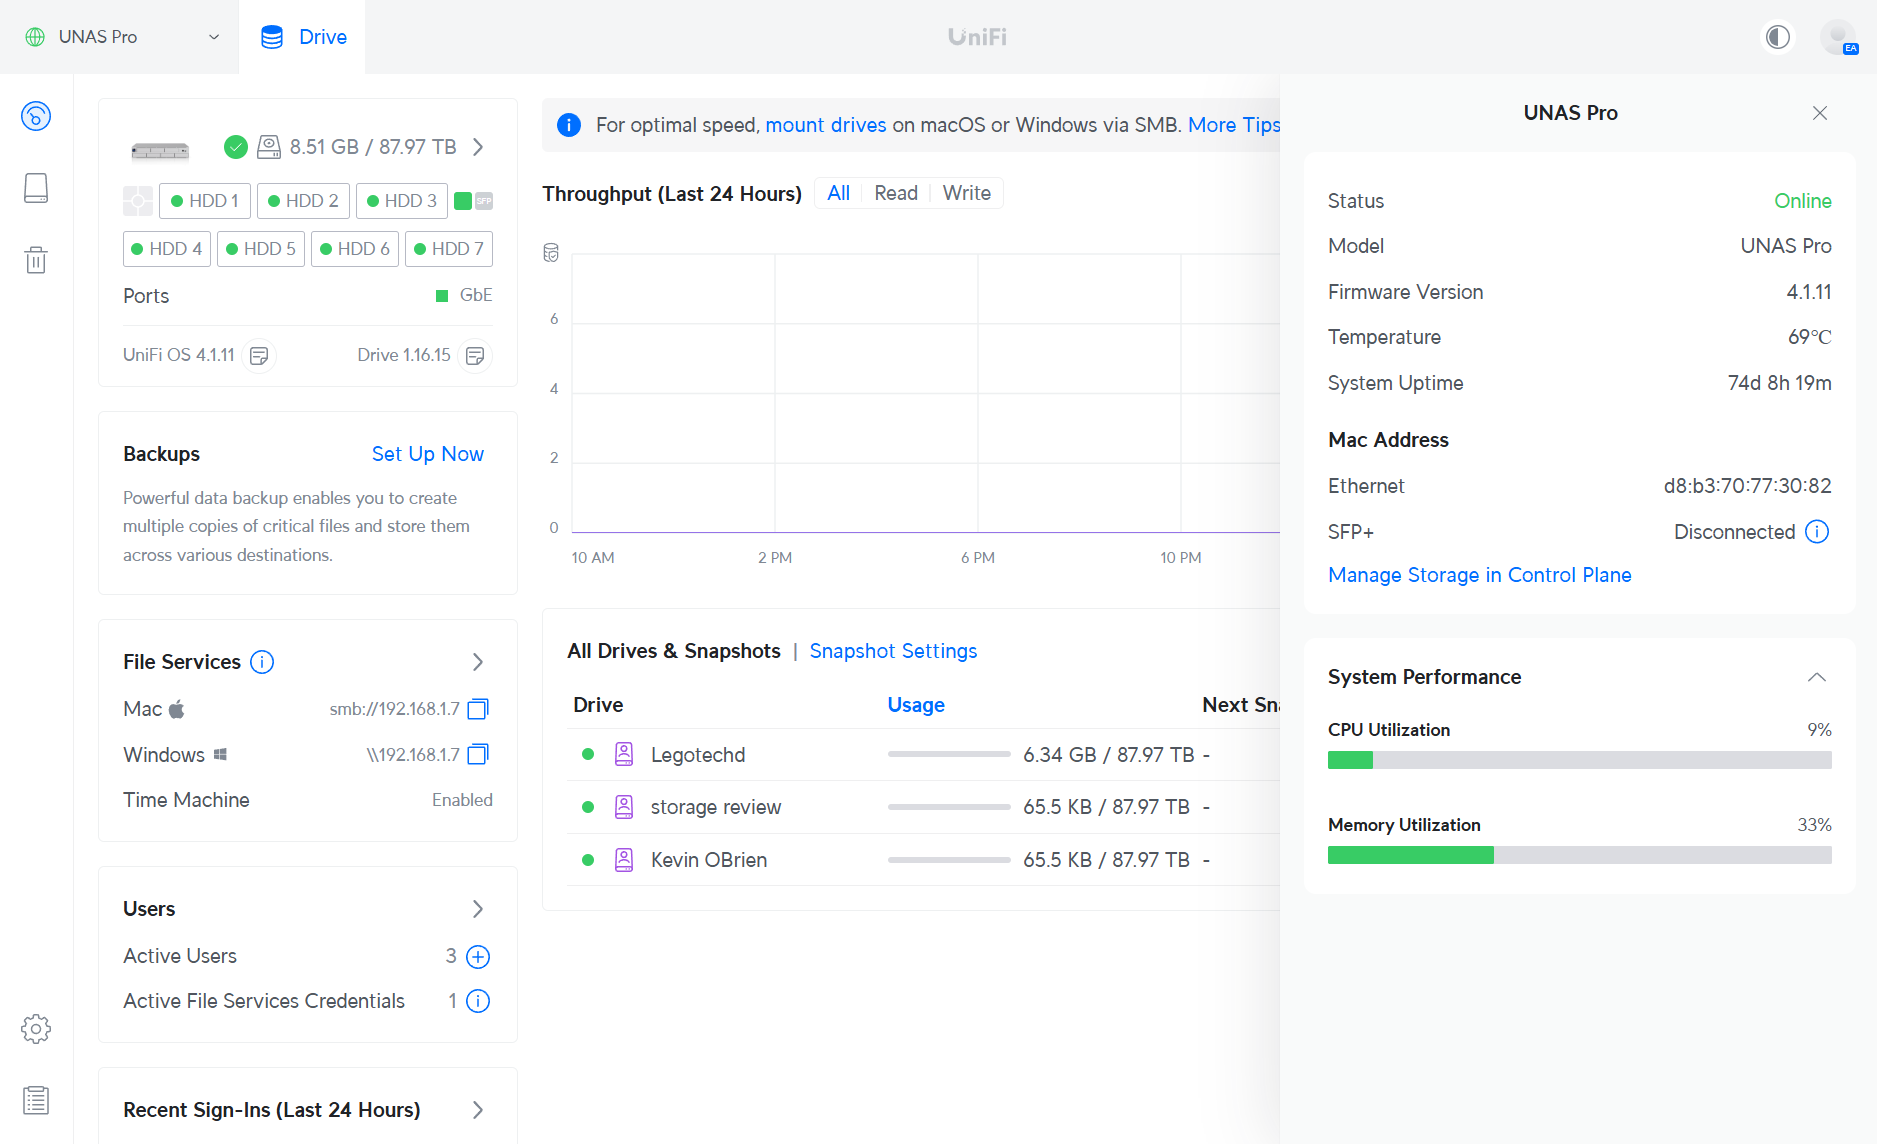Select HDD 7 bay
Screen dimensions: 1877x1144
449,249
